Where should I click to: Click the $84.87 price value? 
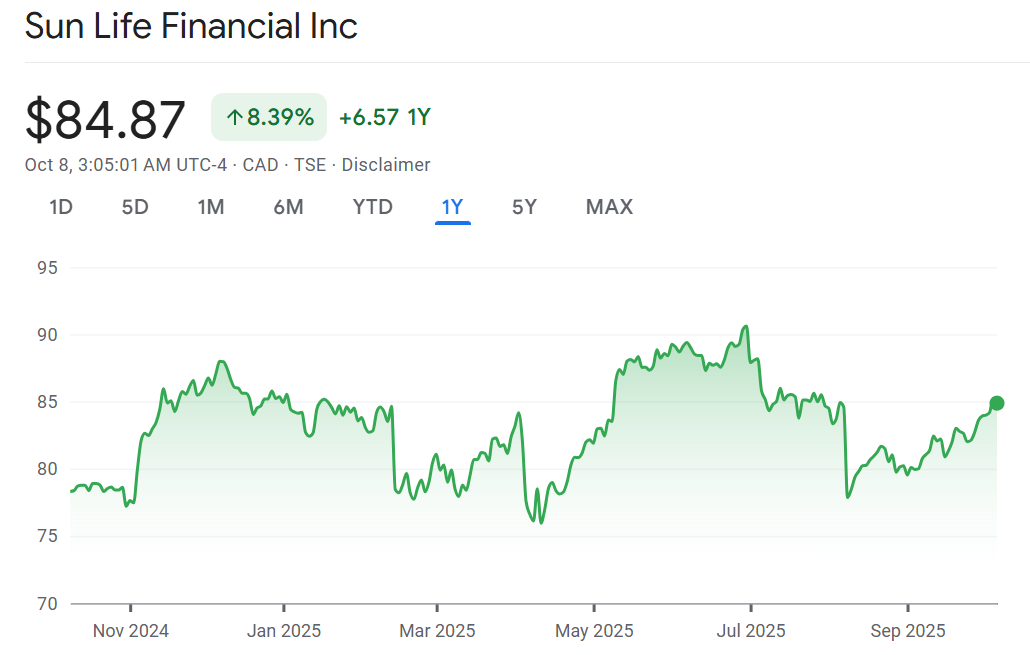tap(106, 120)
